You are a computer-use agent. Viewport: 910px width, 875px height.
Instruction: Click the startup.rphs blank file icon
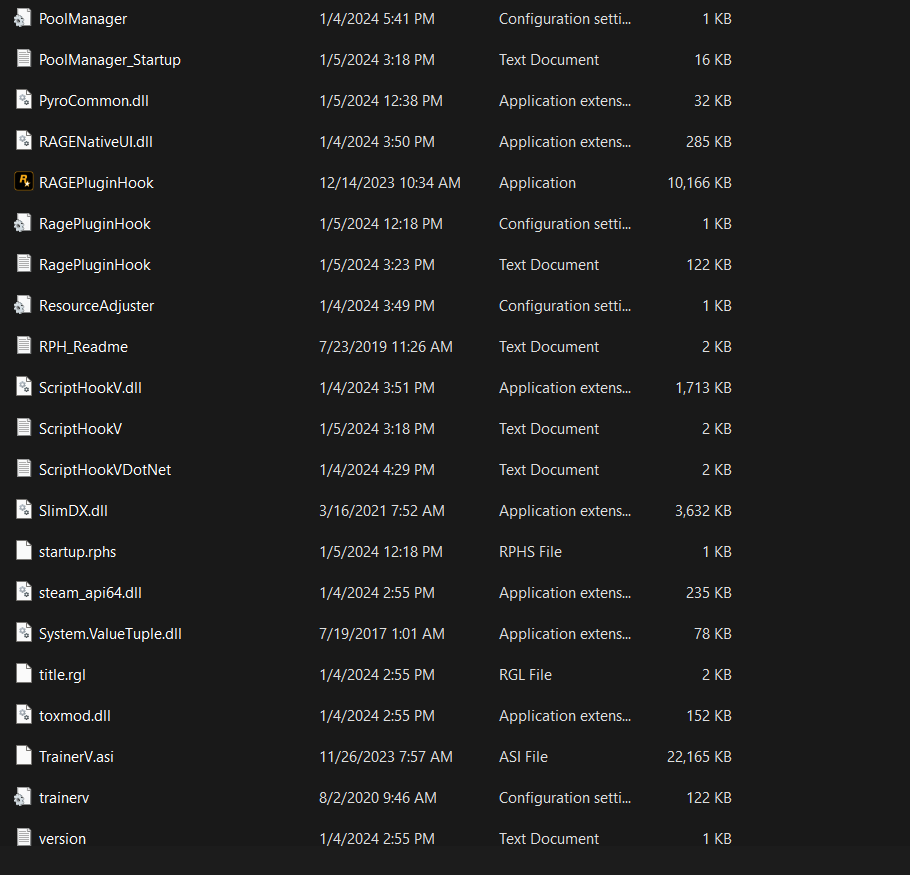(23, 551)
